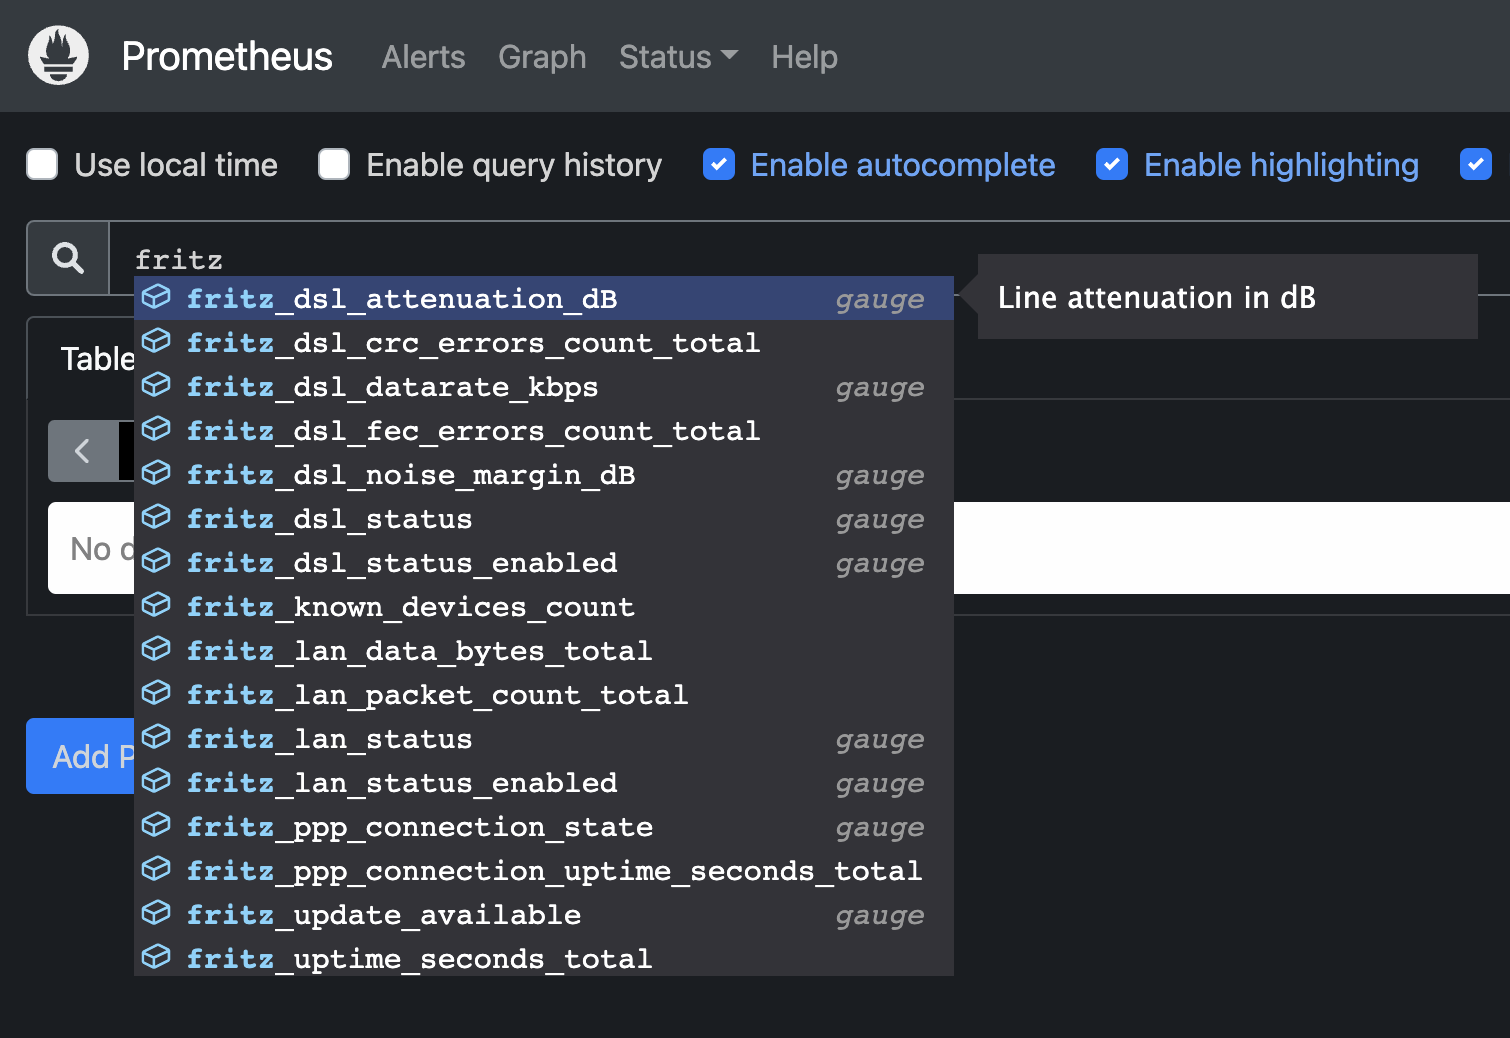Click the cube icon beside fritz_dsl_attenuation_dB
This screenshot has height=1038, width=1510.
coord(156,297)
